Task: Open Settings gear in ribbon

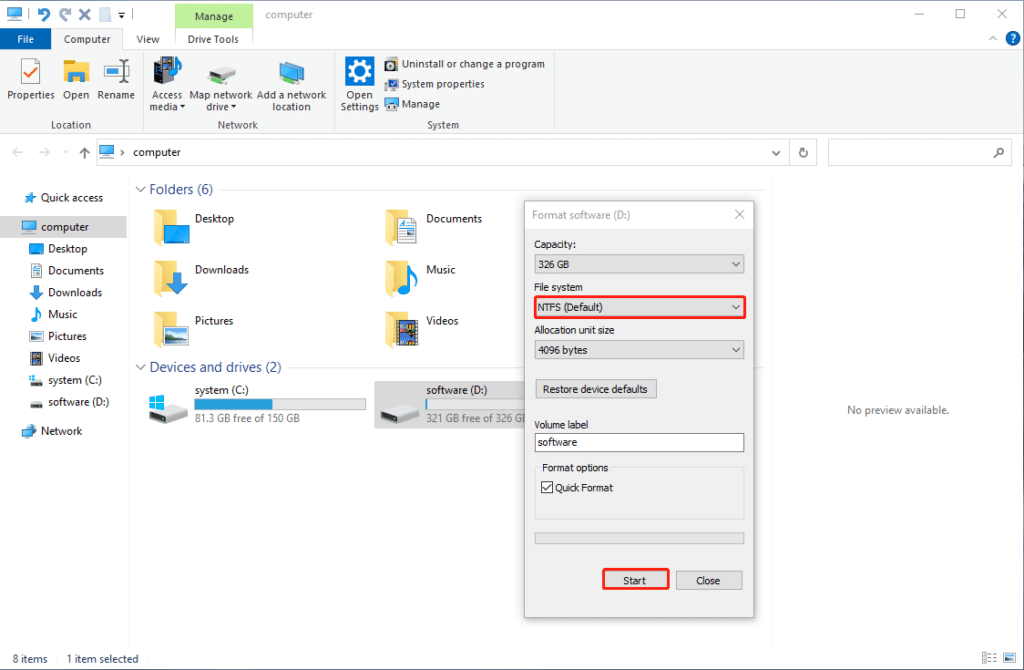Action: click(359, 84)
